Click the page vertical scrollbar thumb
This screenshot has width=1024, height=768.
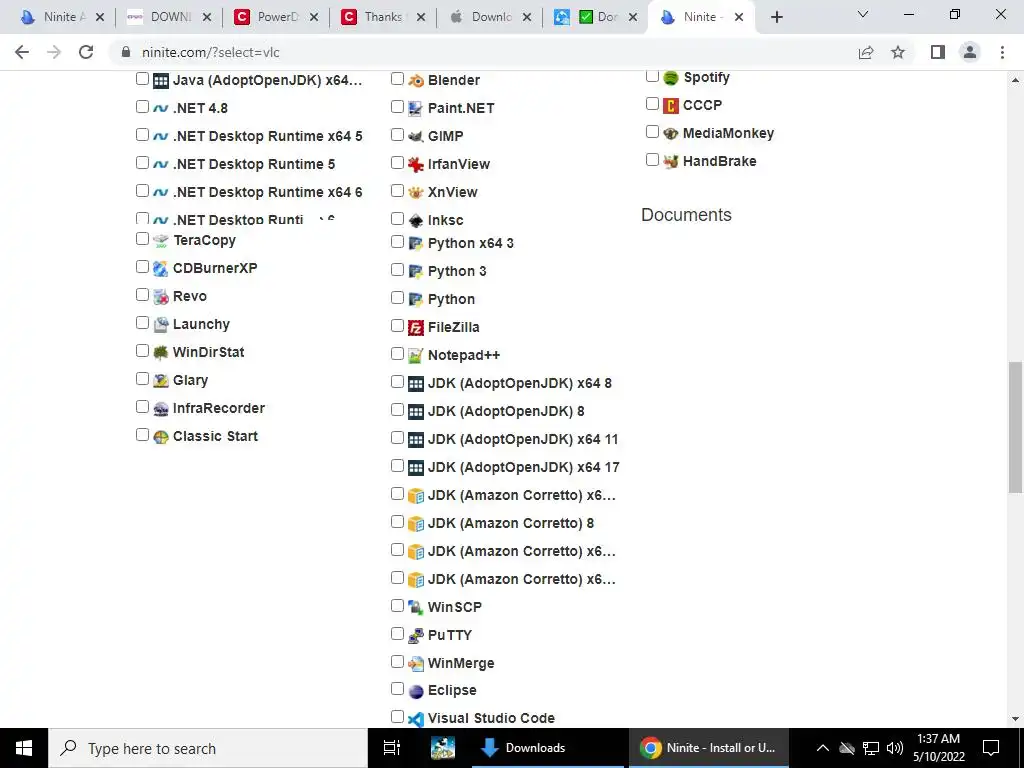[x=1015, y=426]
